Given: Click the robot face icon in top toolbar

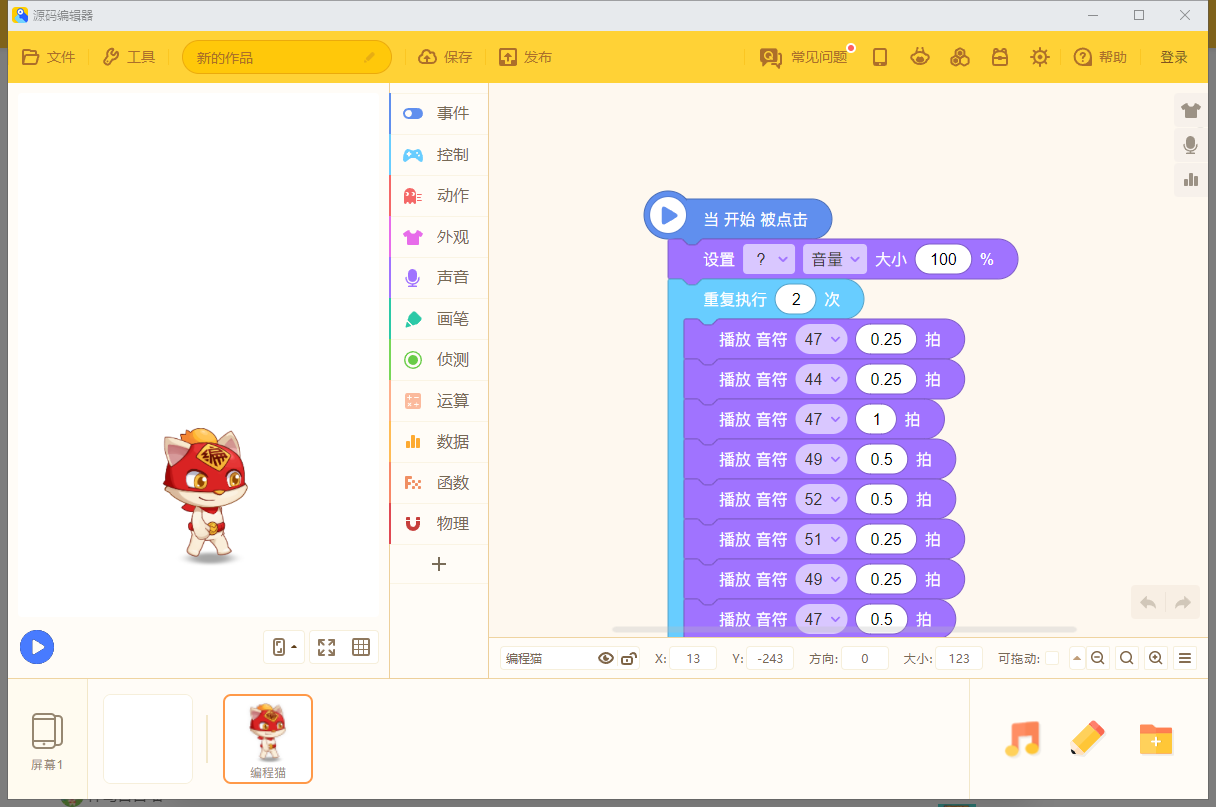Looking at the screenshot, I should (x=920, y=57).
